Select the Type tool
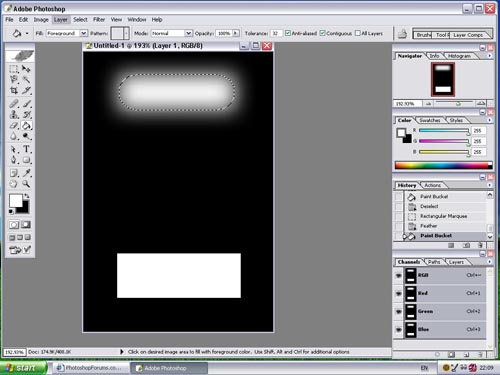500x375 pixels. pos(27,149)
